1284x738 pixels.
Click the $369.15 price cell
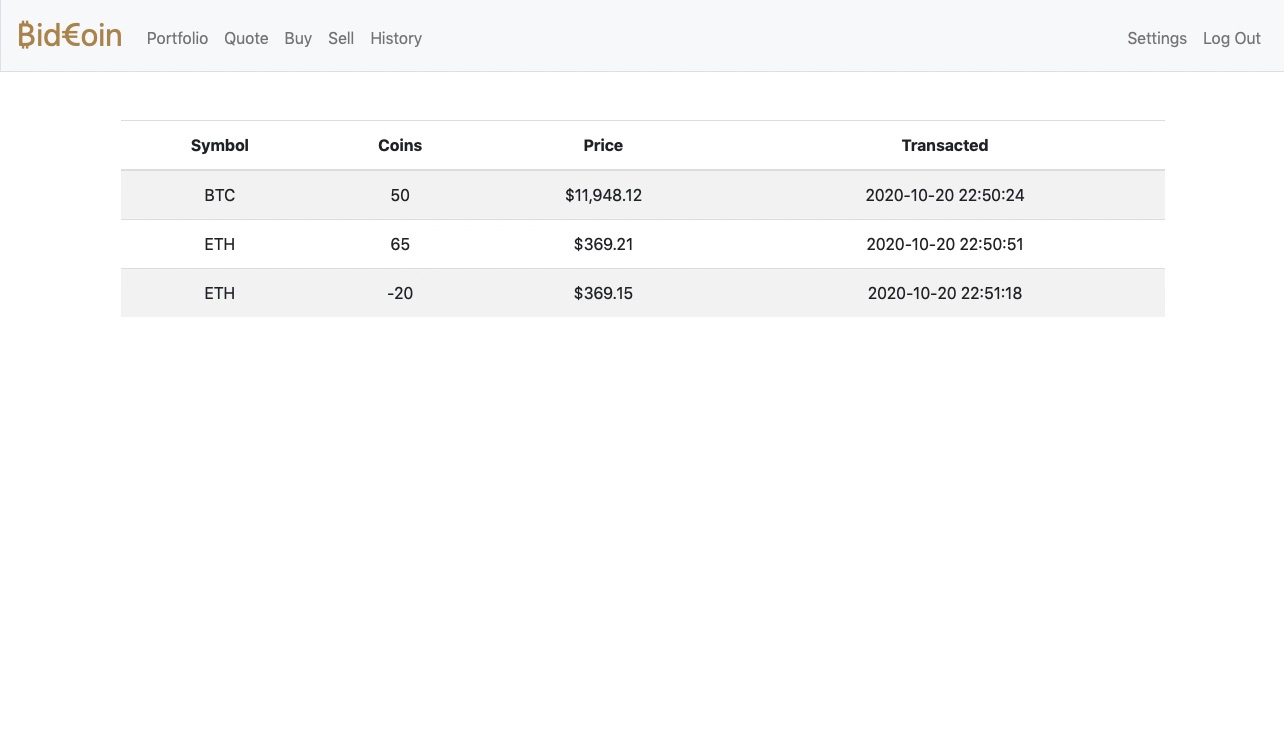pos(603,293)
